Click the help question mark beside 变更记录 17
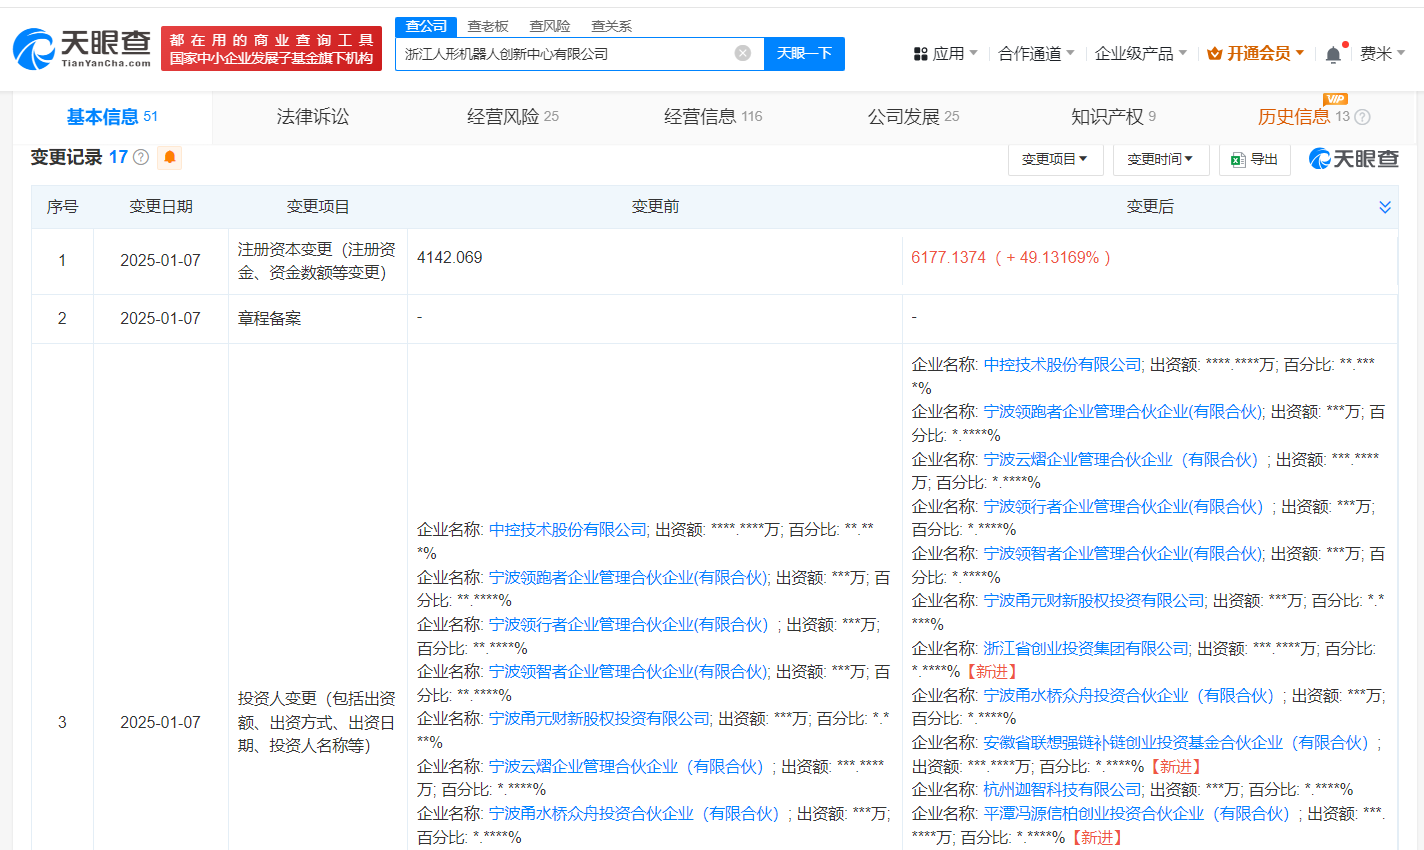This screenshot has width=1424, height=850. 141,157
